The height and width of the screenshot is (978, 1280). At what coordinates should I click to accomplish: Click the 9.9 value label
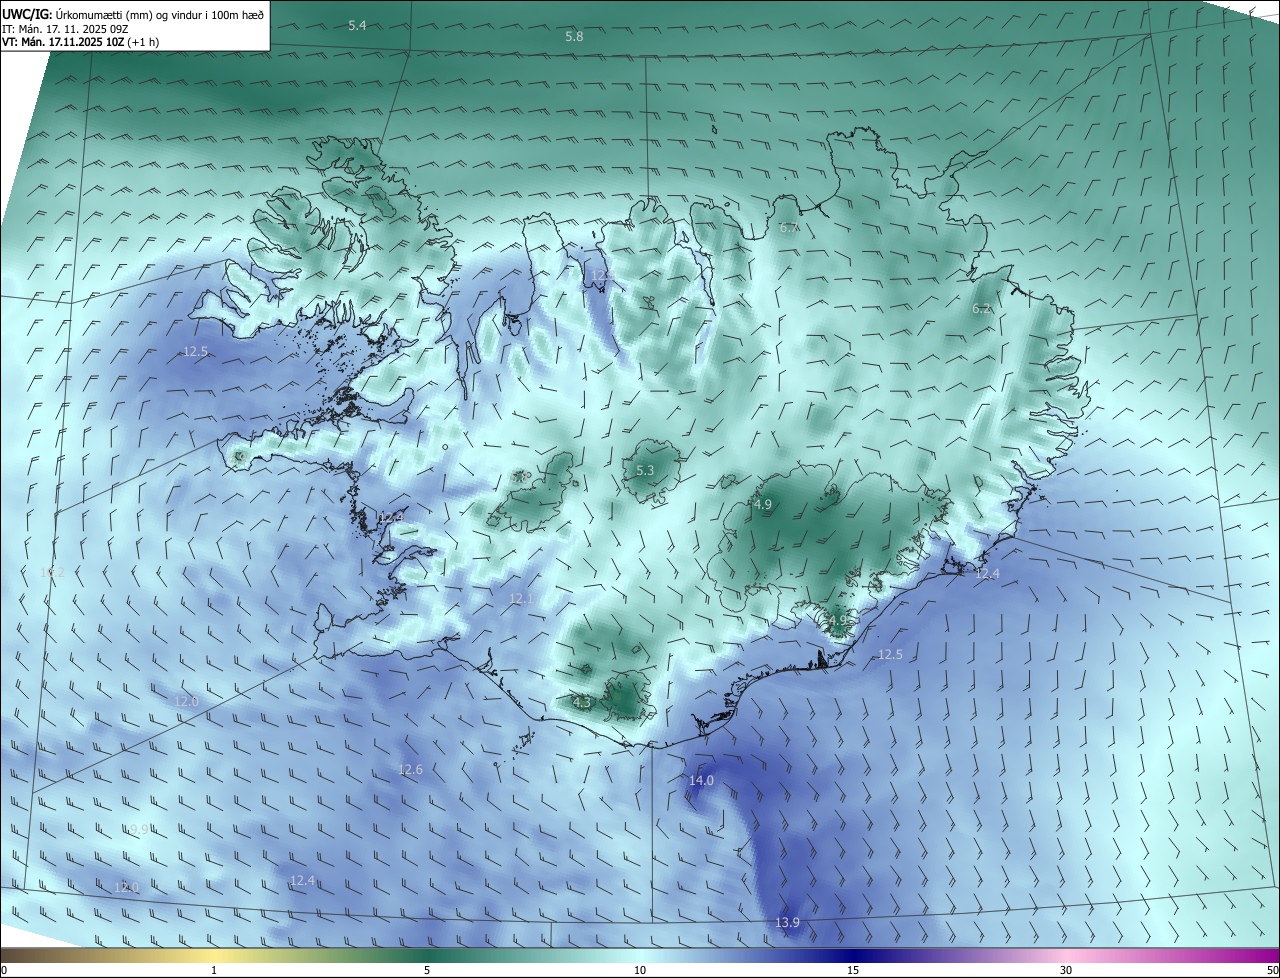click(139, 830)
